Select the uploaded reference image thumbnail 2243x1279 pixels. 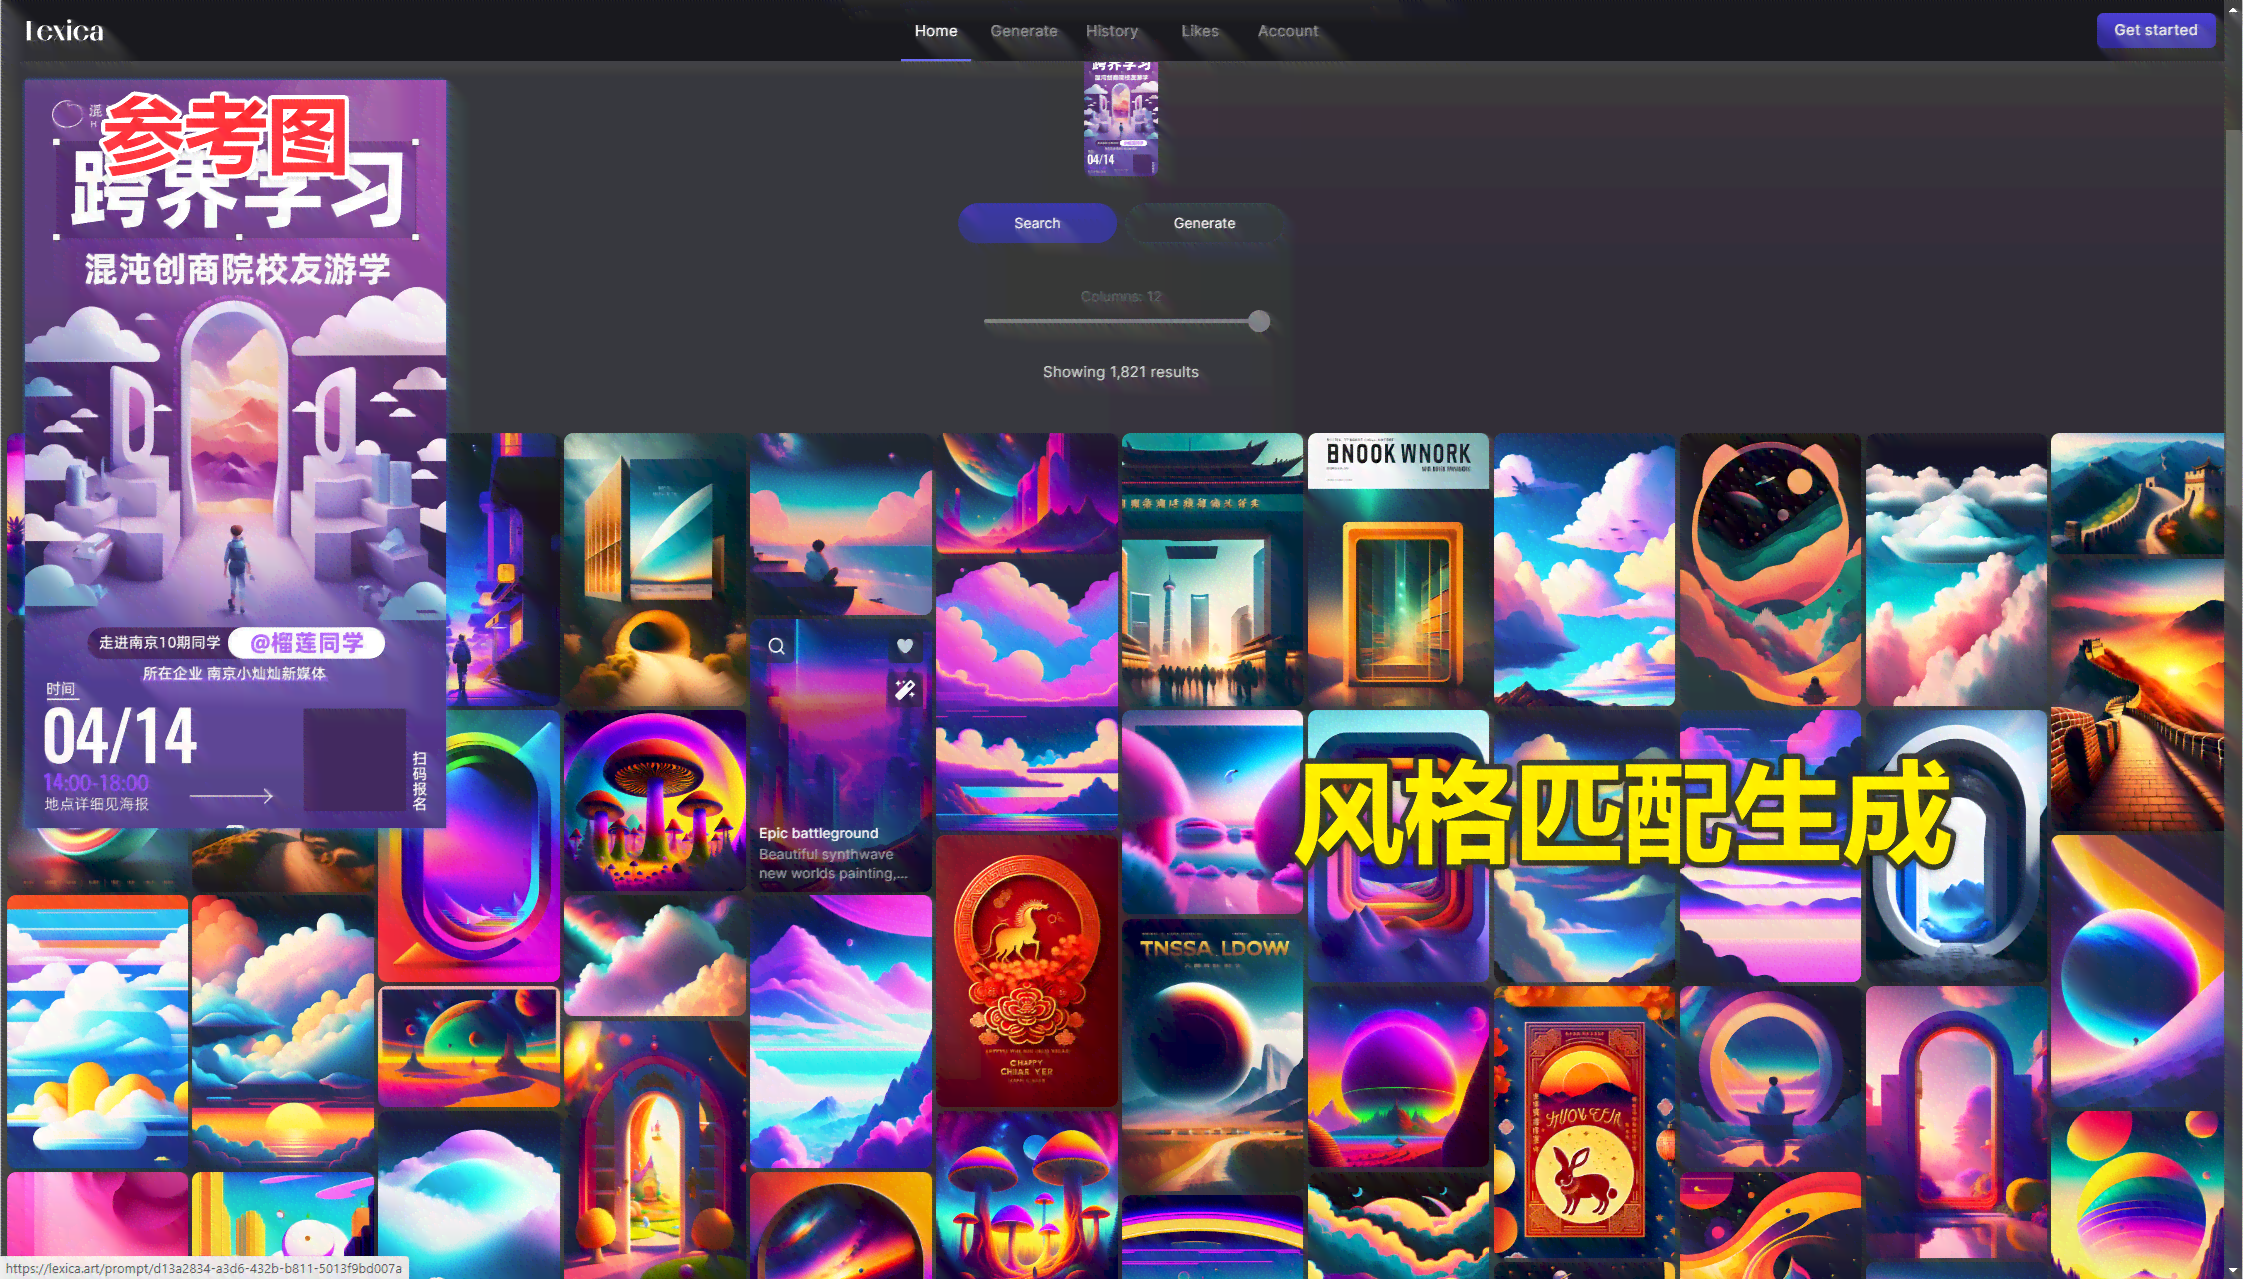[x=1120, y=119]
